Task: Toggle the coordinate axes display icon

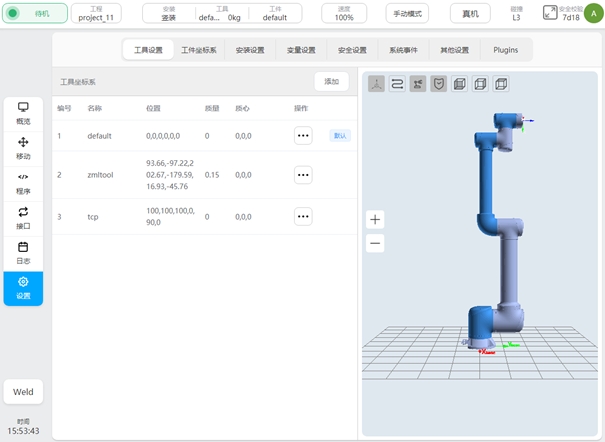Action: (x=376, y=84)
